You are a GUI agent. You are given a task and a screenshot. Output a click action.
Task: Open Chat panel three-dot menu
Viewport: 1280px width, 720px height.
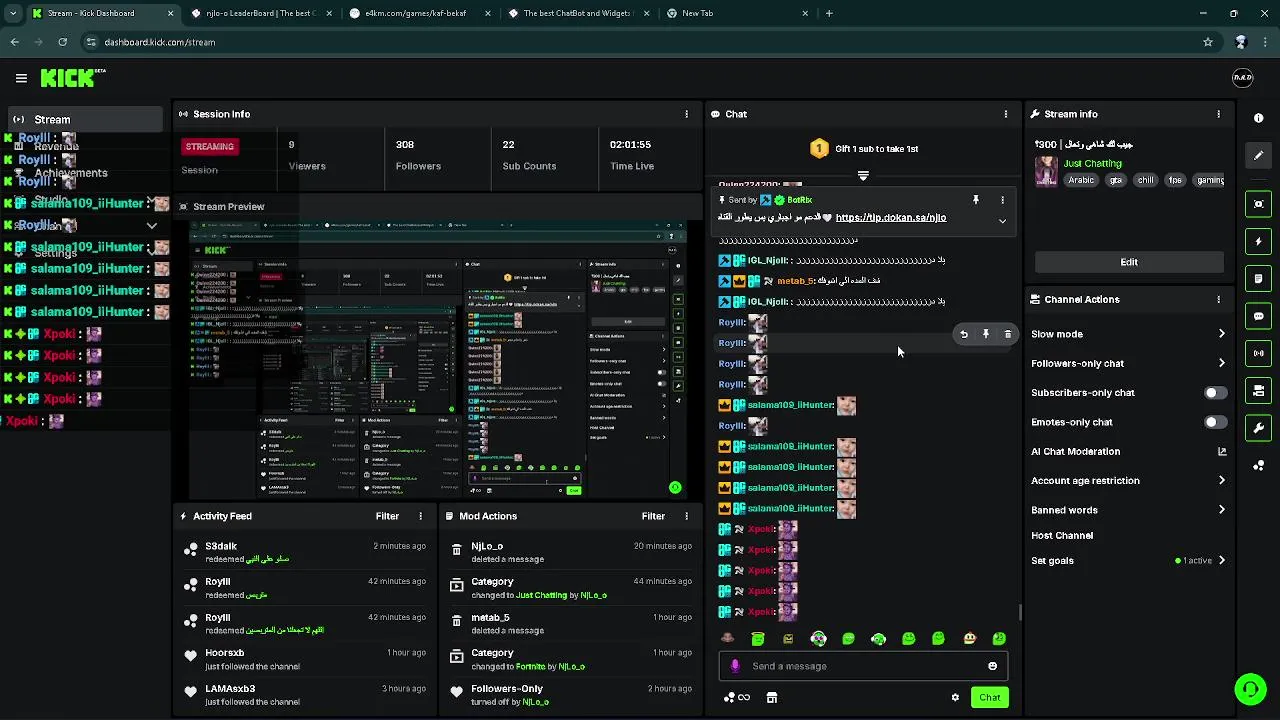pyautogui.click(x=1006, y=114)
